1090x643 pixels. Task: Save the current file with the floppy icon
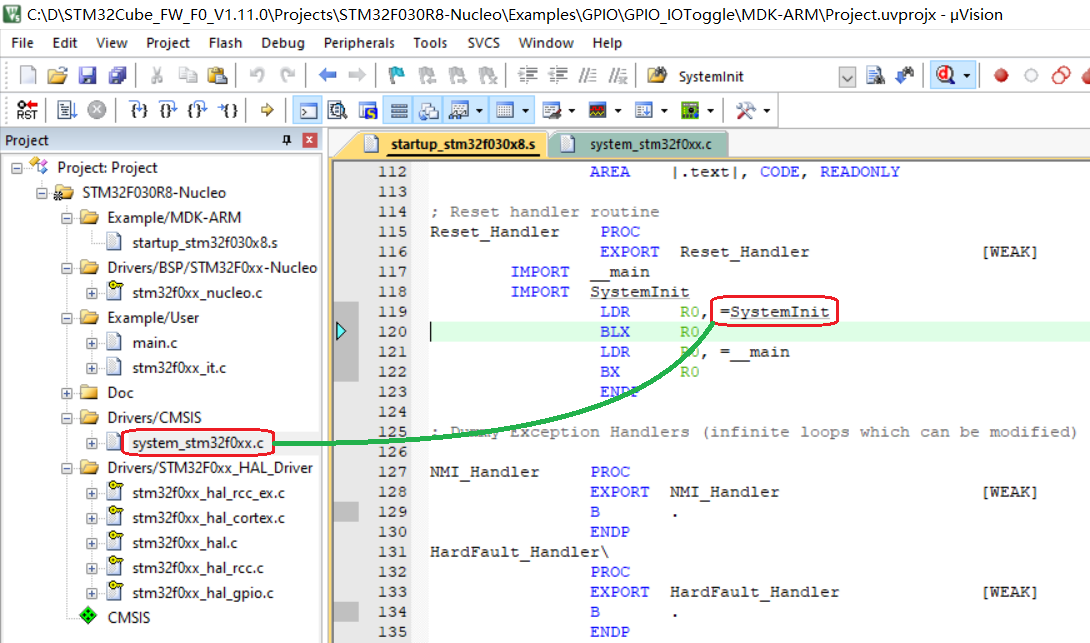(87, 75)
